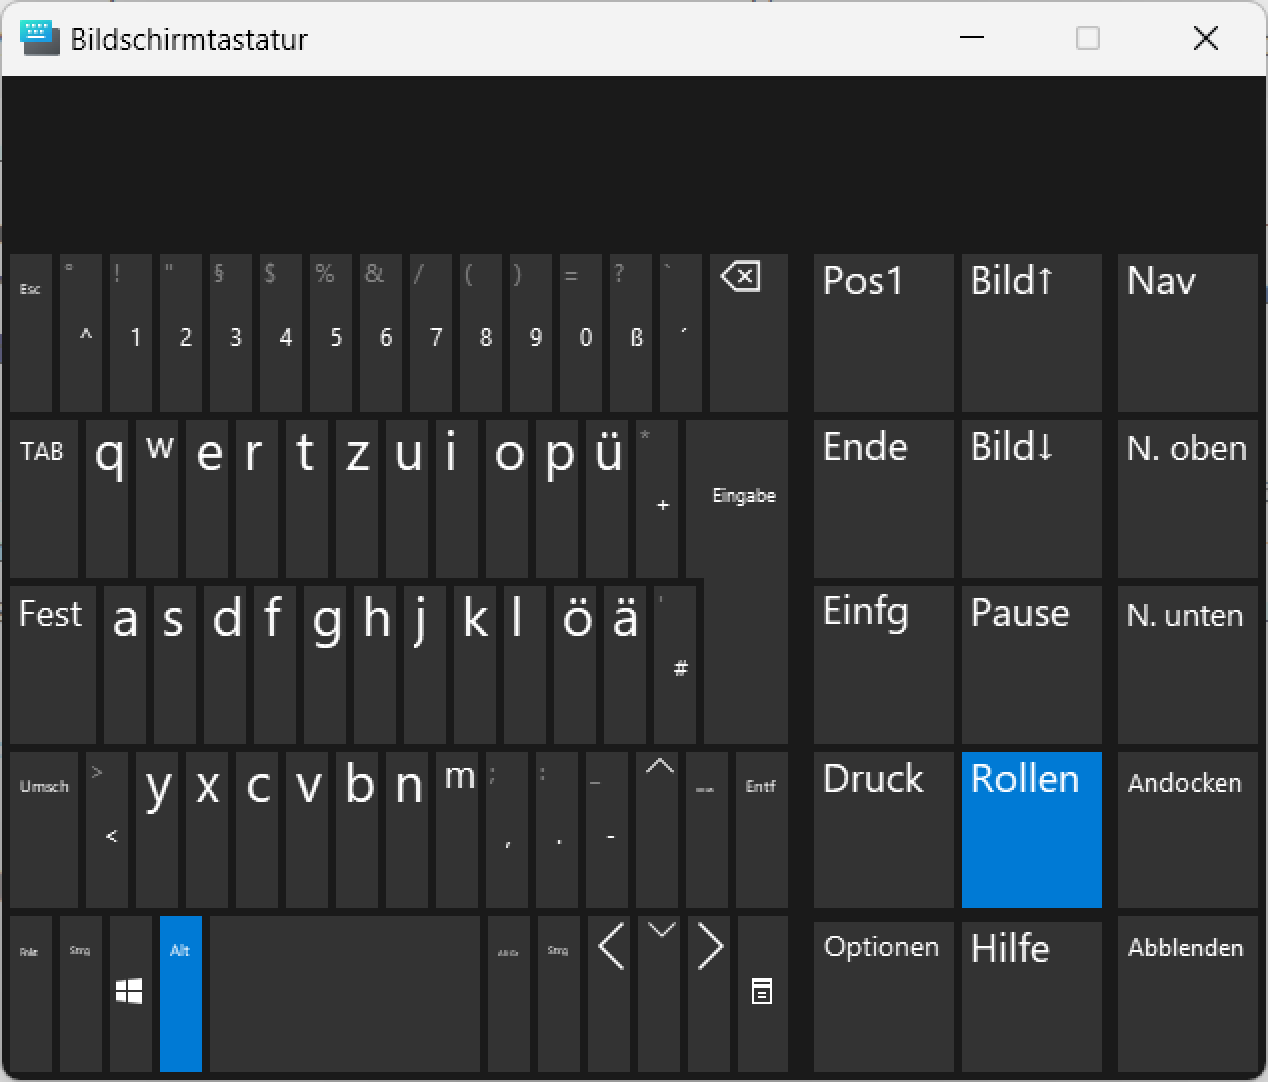Hit the Windows logo key
The image size is (1268, 1082).
point(131,994)
